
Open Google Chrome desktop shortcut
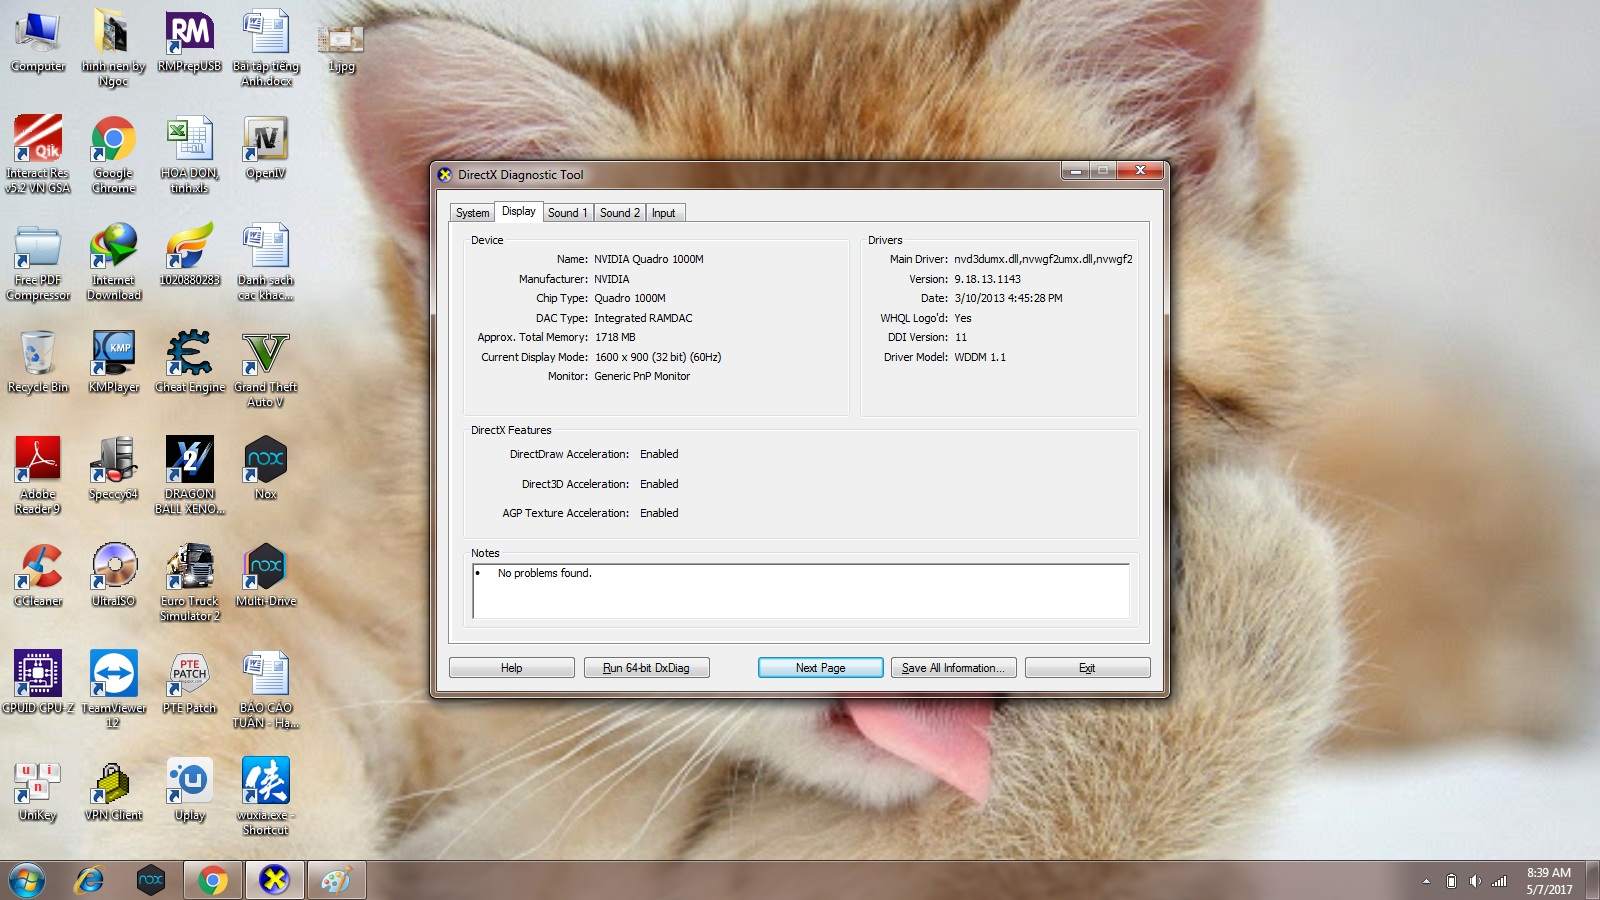pos(113,154)
